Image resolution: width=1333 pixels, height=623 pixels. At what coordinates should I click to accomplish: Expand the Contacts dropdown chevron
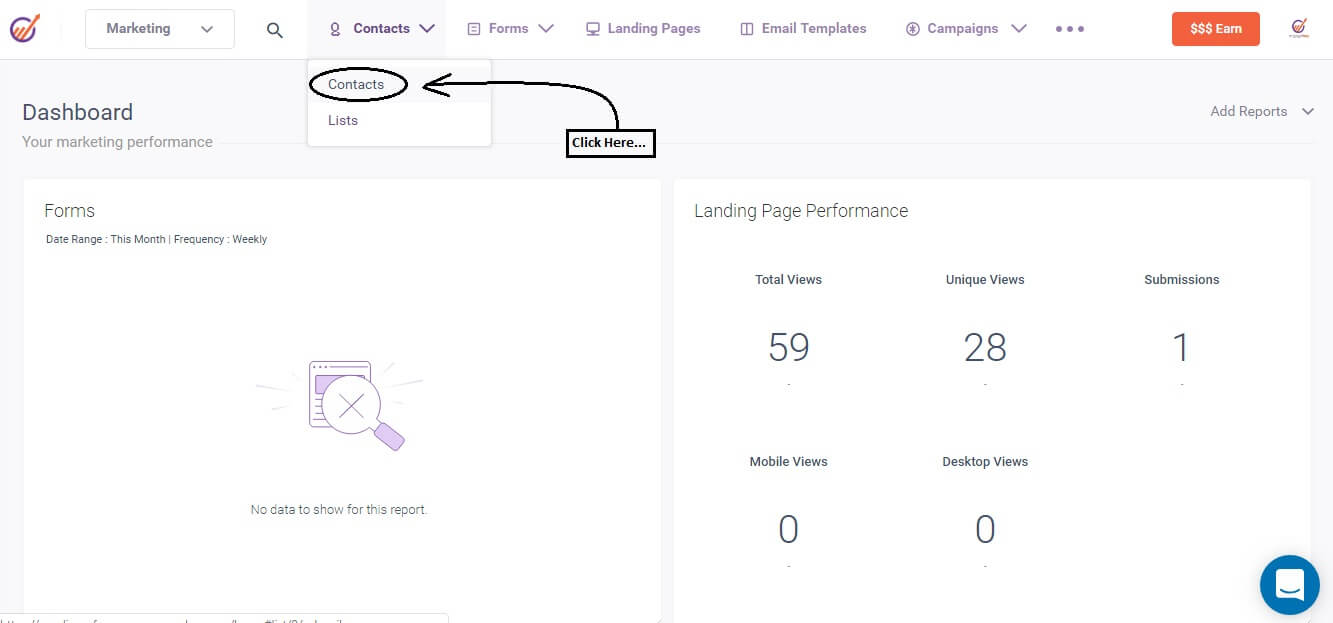pyautogui.click(x=427, y=28)
